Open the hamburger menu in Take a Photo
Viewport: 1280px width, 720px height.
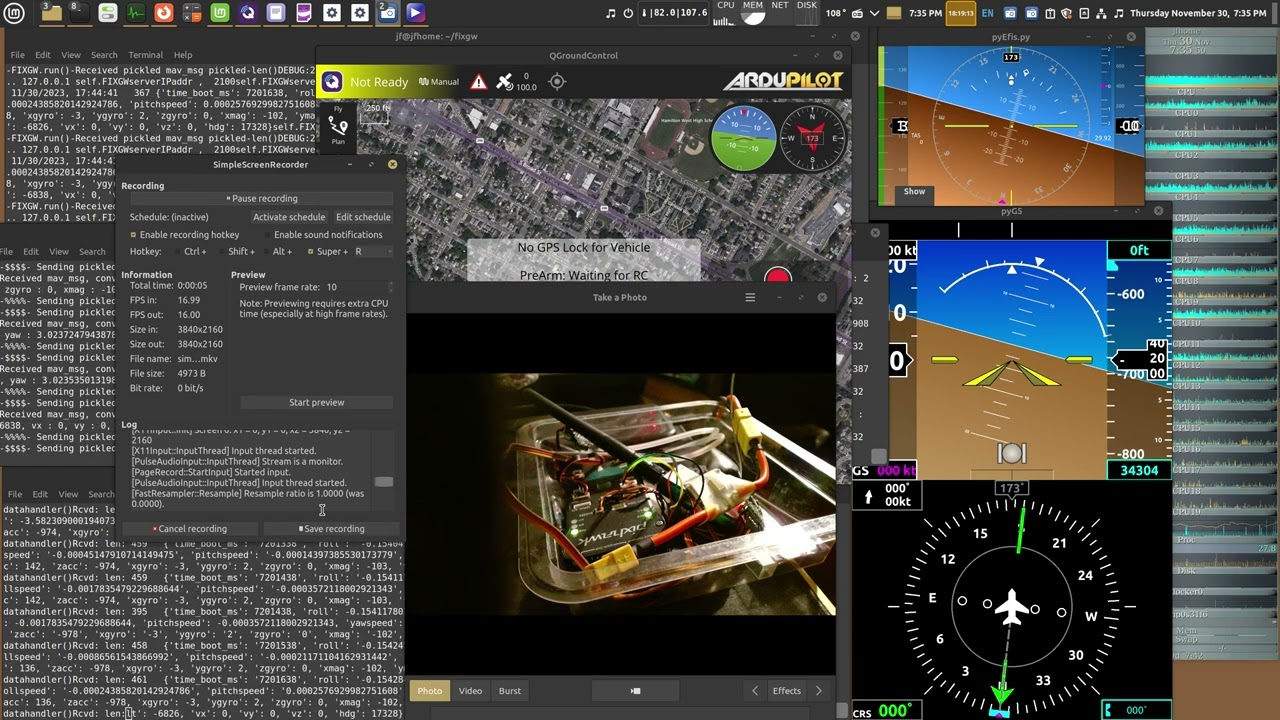[750, 297]
